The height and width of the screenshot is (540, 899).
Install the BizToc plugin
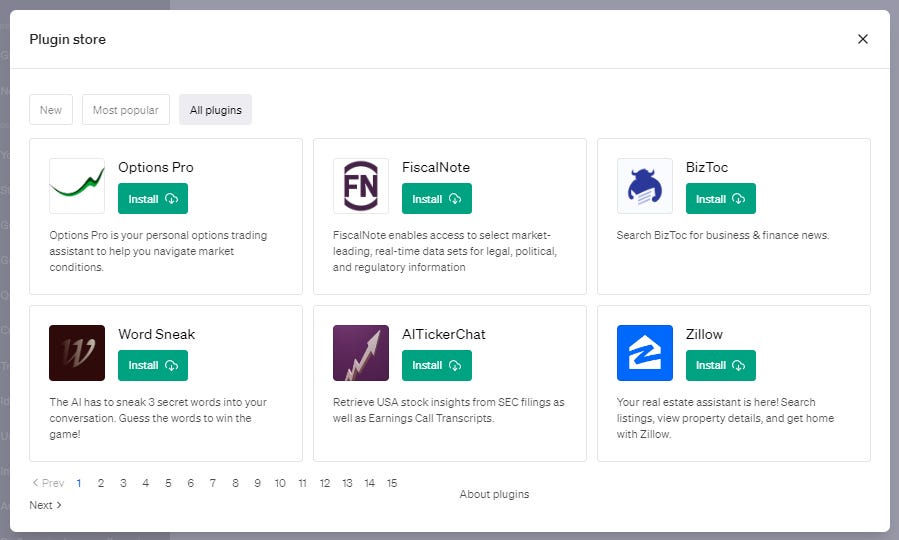tap(721, 198)
